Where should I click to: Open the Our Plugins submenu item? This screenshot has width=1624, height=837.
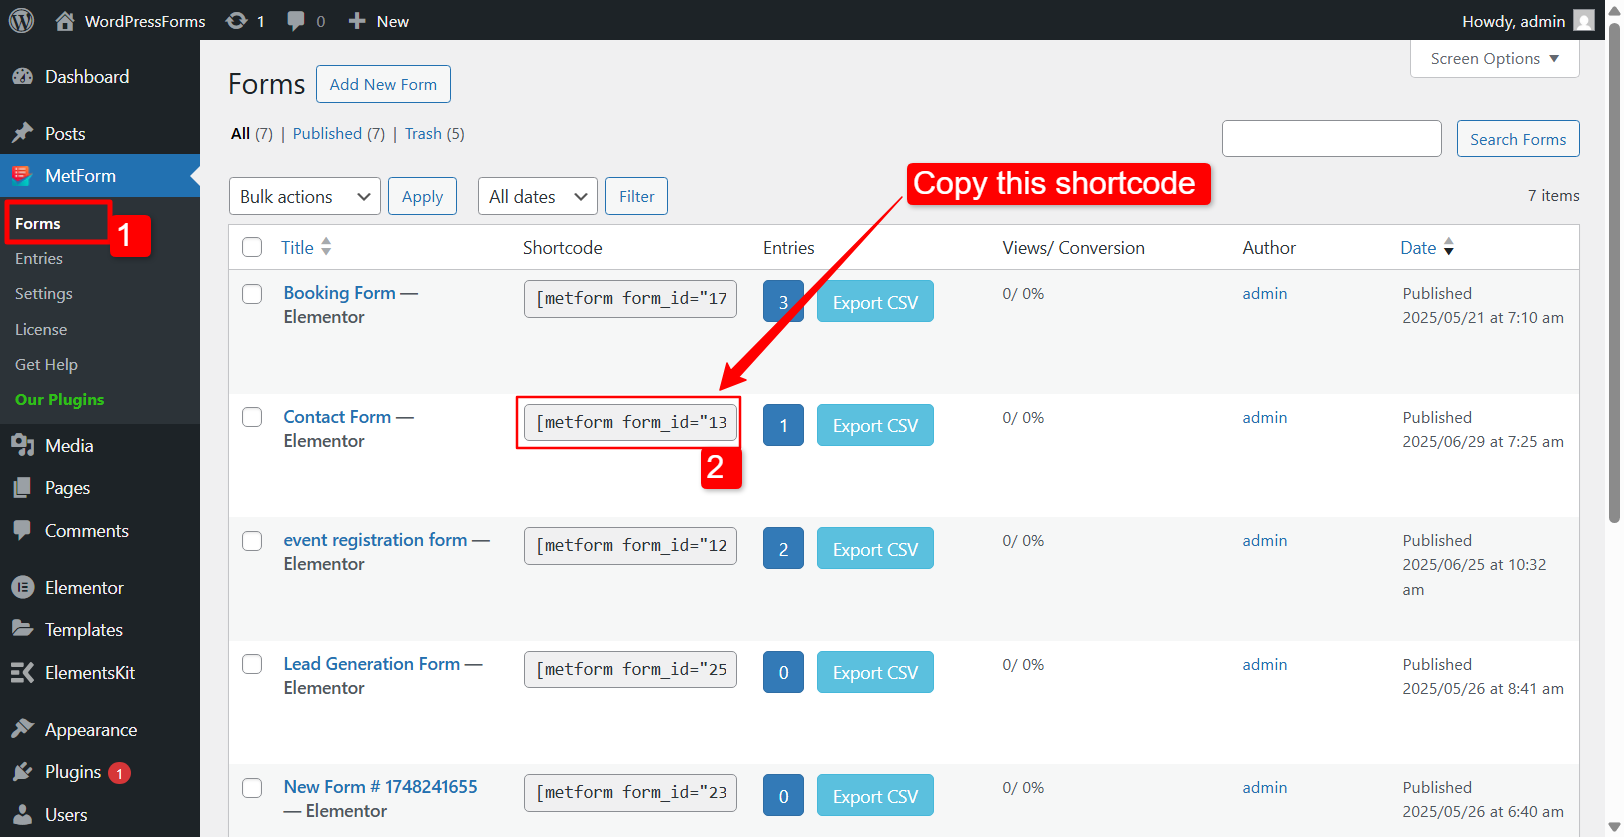tap(60, 399)
